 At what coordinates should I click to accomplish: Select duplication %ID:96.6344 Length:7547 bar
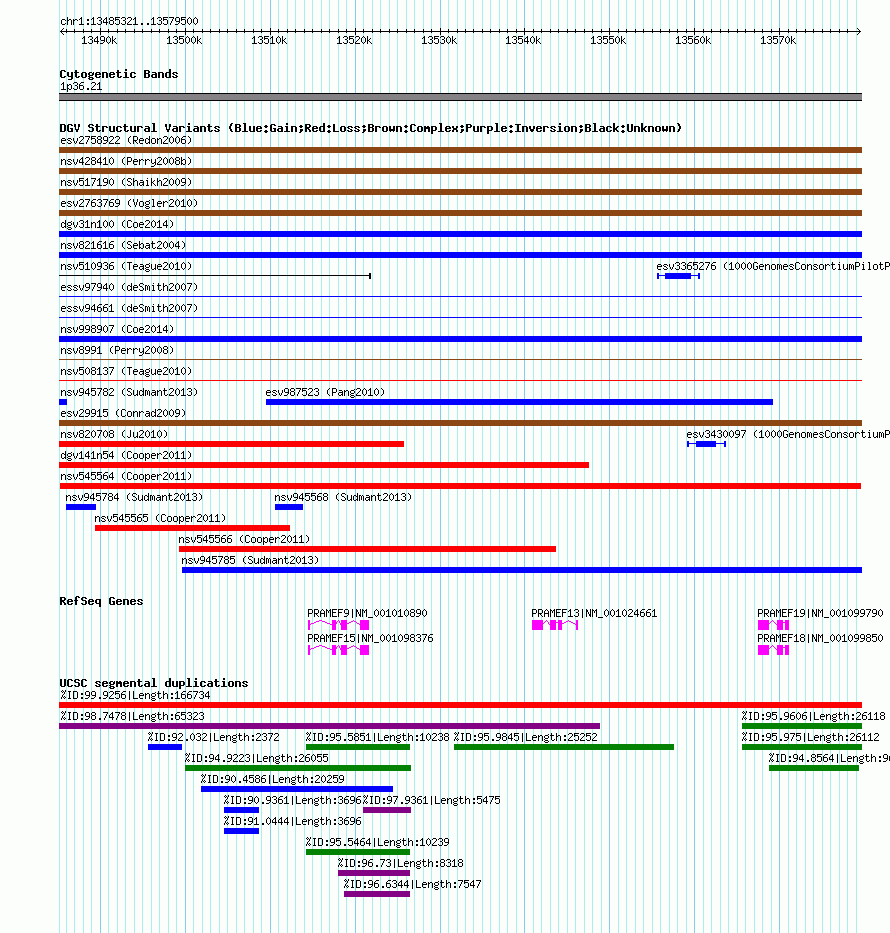[377, 894]
